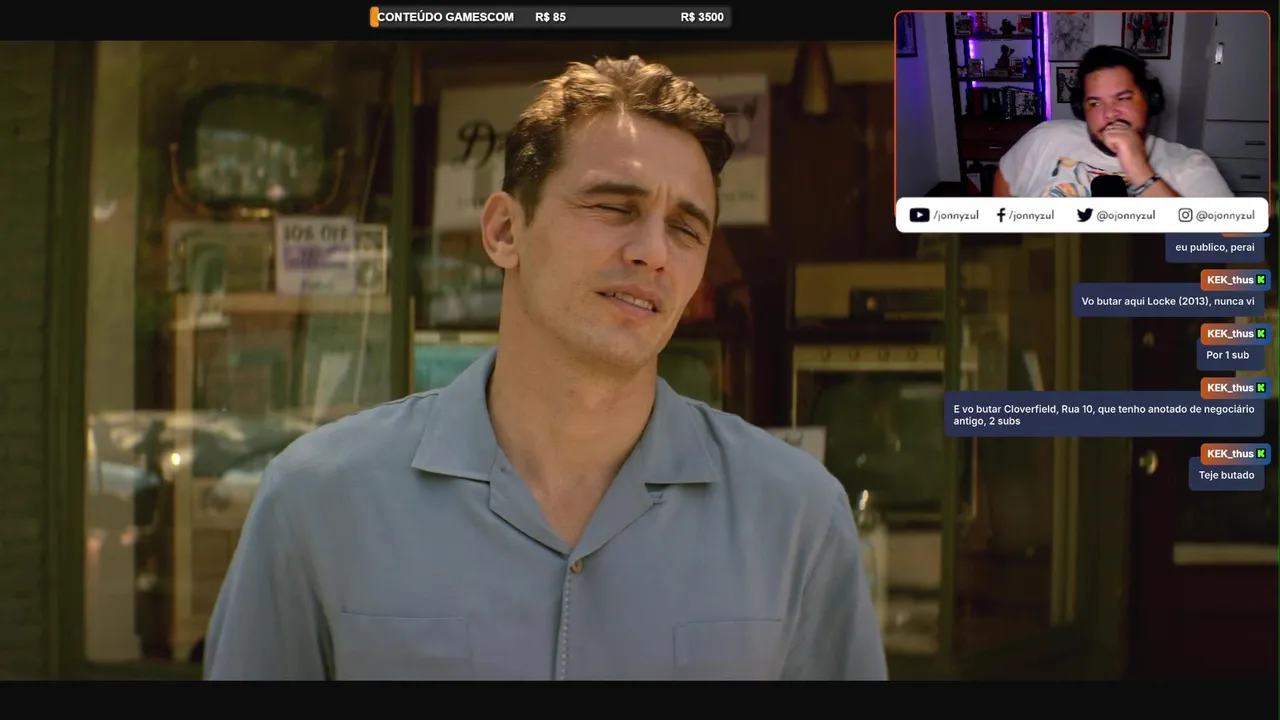Click green badge above the Locke (2013) message
Screen dimensions: 1280x720
point(1261,280)
